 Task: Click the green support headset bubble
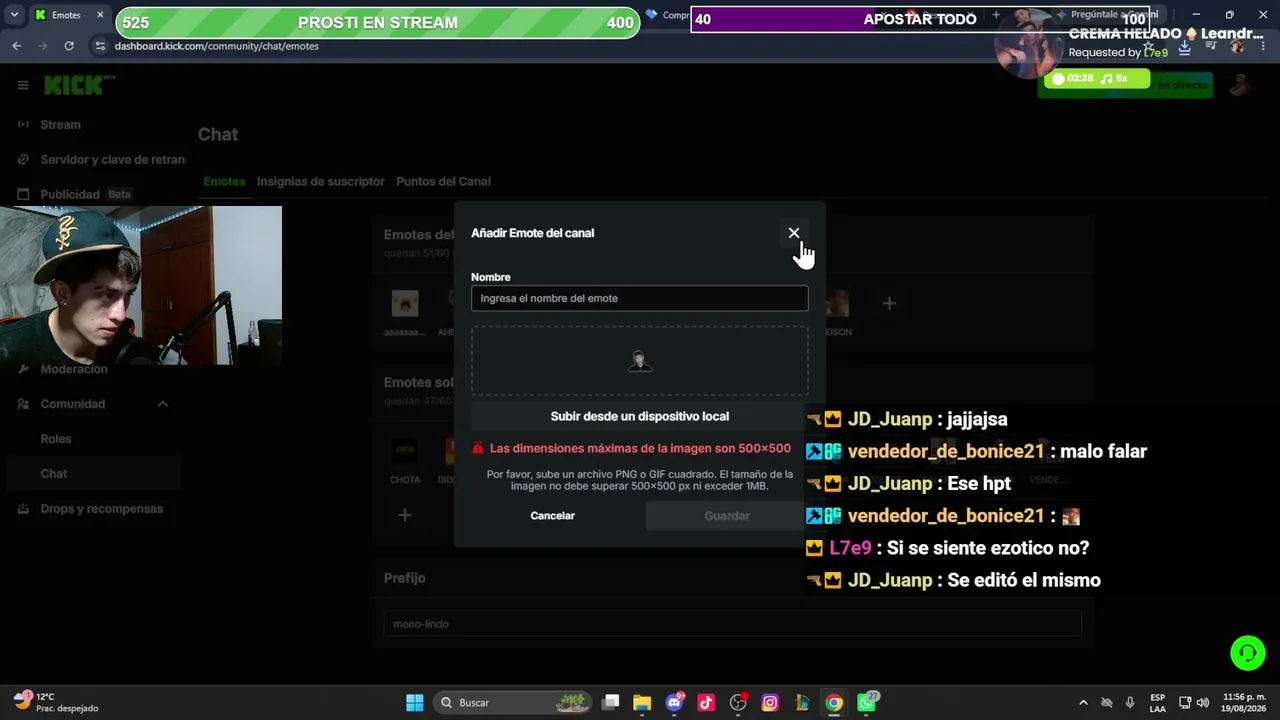1248,653
